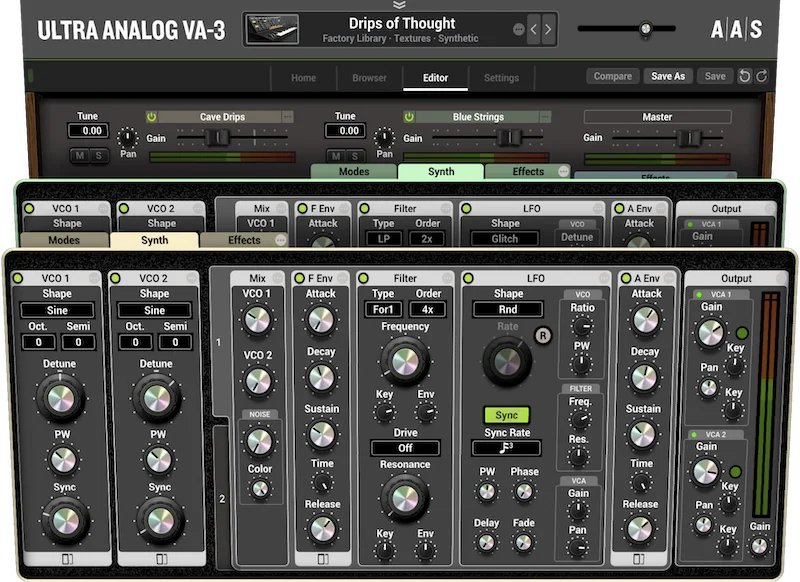Screen dimensions: 800x582
Task: Toggle front Filter module power
Action: 363,278
